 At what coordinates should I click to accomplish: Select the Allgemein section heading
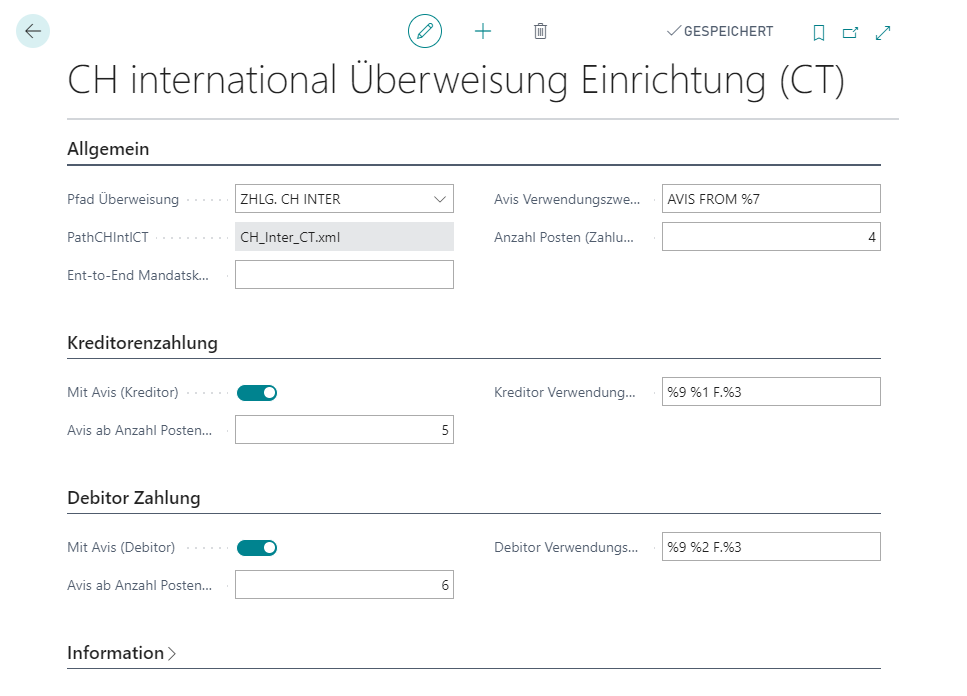pyautogui.click(x=107, y=148)
